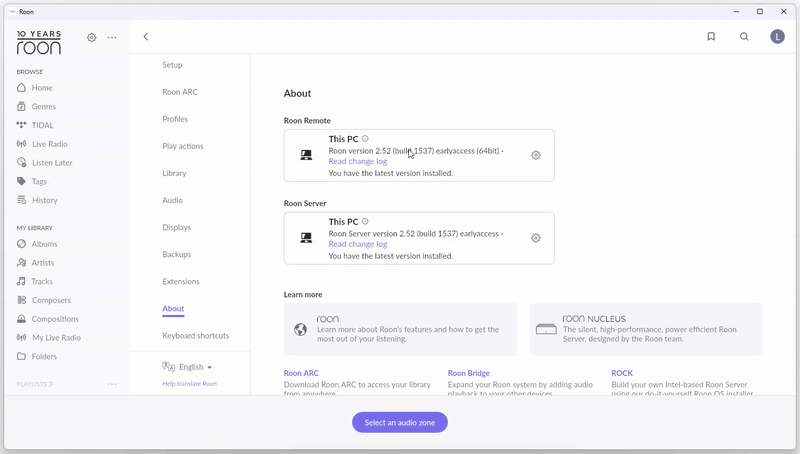Click Help translate Roon link
This screenshot has height=454, width=800.
click(x=189, y=384)
